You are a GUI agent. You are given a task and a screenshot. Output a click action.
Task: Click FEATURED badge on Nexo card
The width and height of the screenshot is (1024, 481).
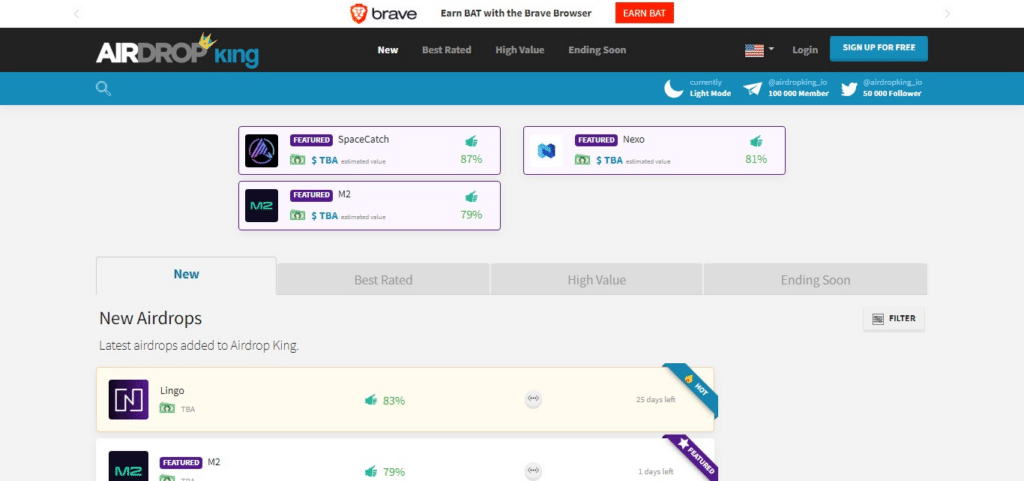[x=596, y=140]
